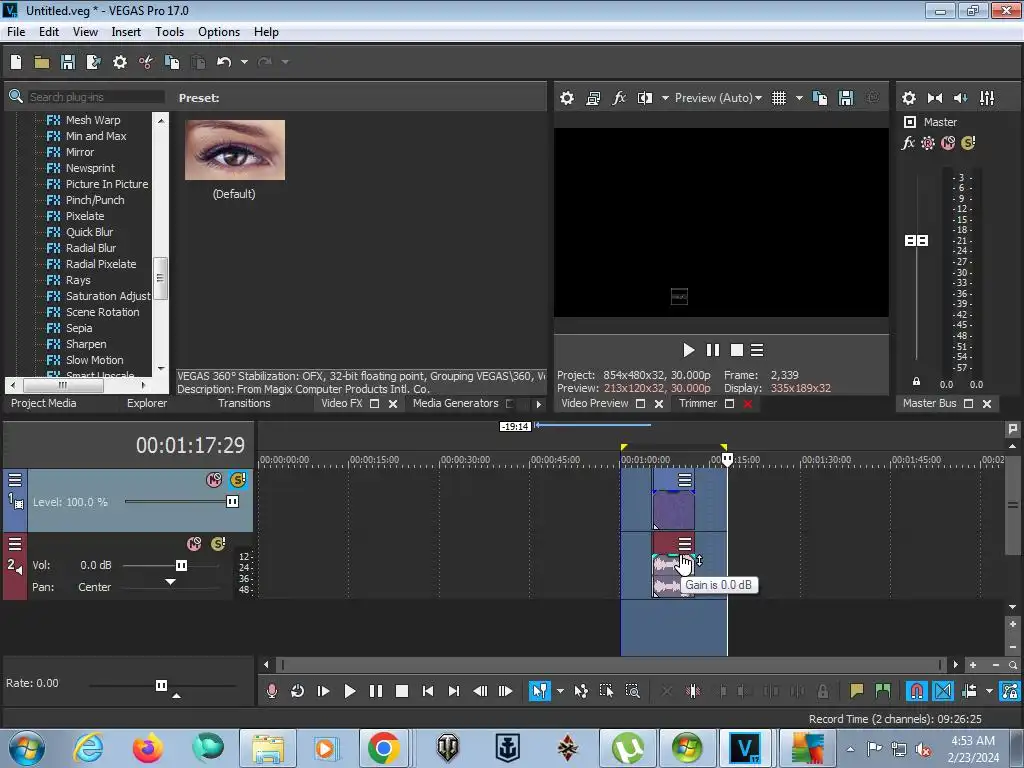Viewport: 1024px width, 768px height.
Task: Open the Tools menu
Action: coord(169,32)
